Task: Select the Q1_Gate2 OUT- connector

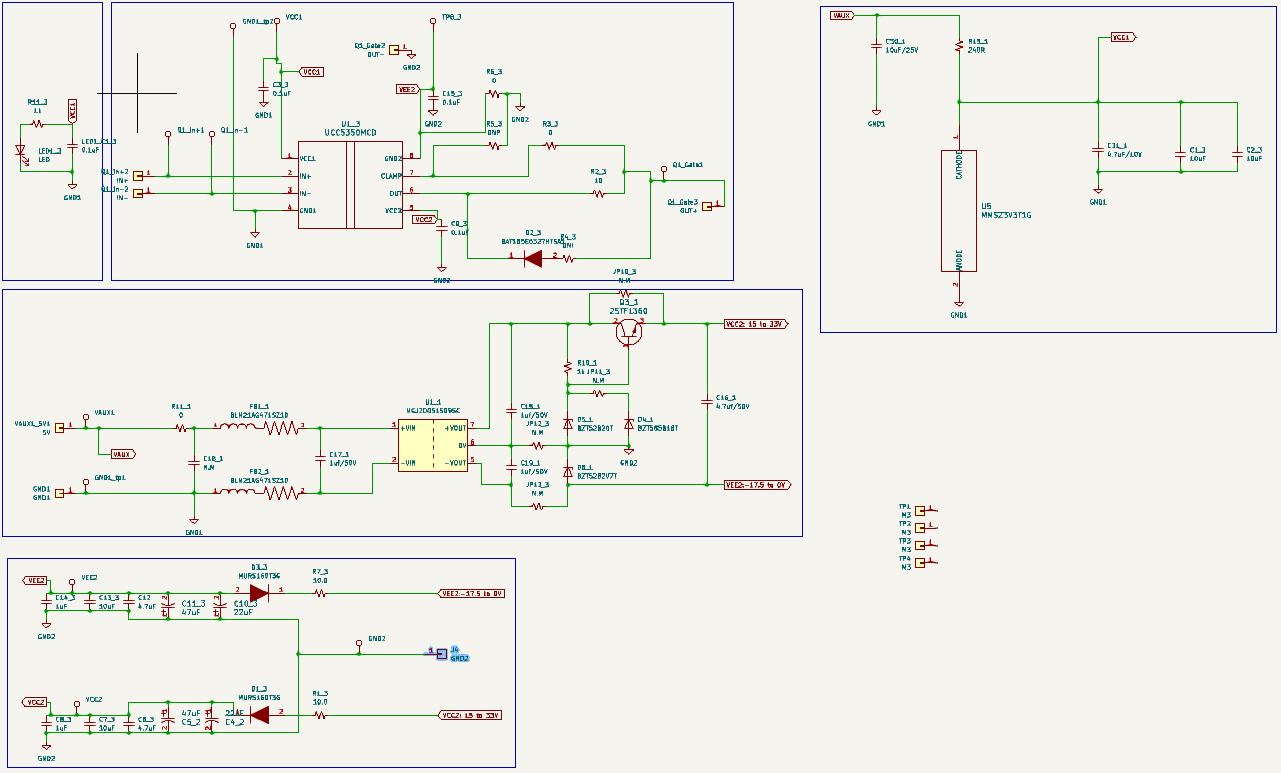Action: [x=393, y=49]
